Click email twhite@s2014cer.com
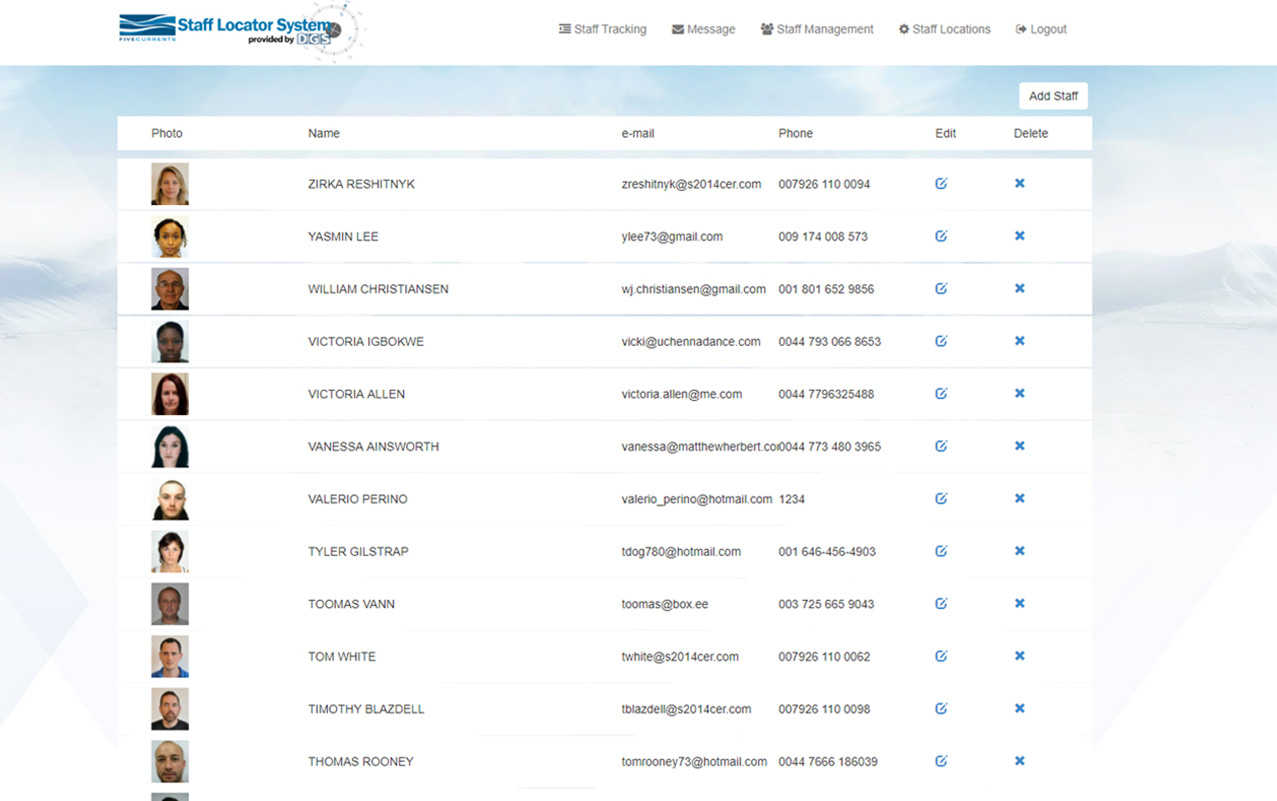1277x801 pixels. click(x=680, y=657)
